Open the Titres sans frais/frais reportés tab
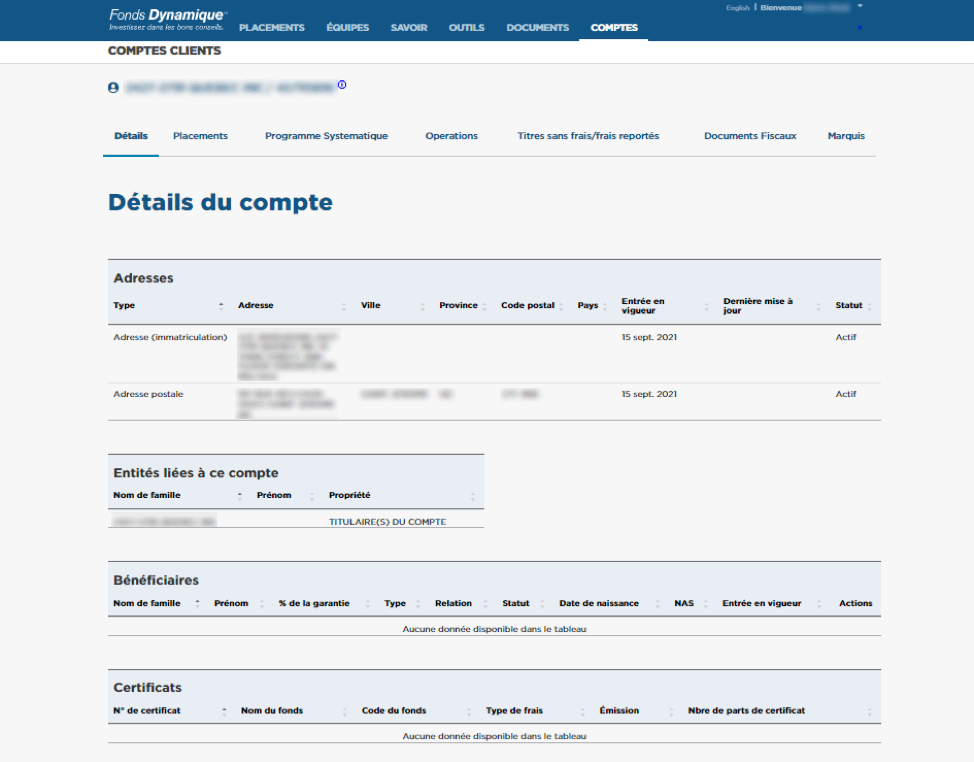Screen dimensions: 974x762 point(588,136)
